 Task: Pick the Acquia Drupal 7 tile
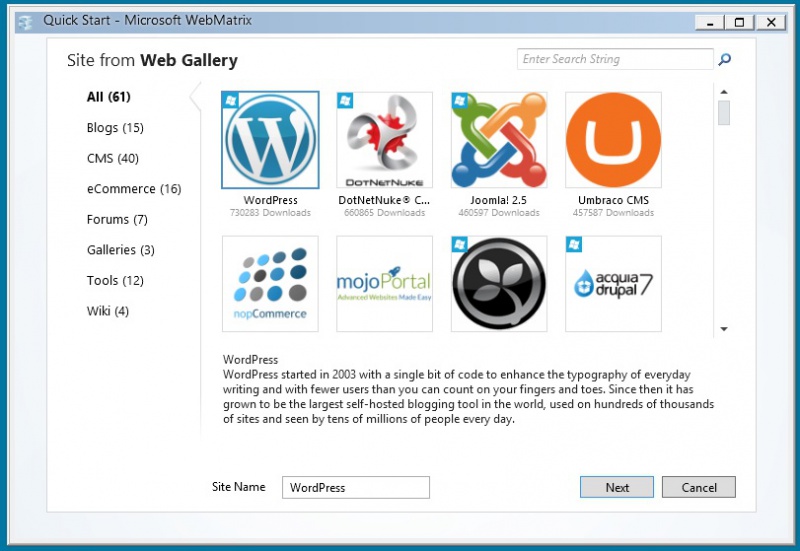[x=613, y=284]
